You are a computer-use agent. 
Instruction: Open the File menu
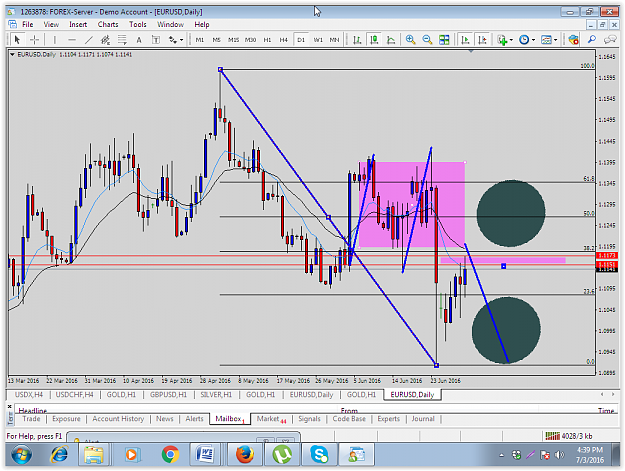pyautogui.click(x=28, y=24)
